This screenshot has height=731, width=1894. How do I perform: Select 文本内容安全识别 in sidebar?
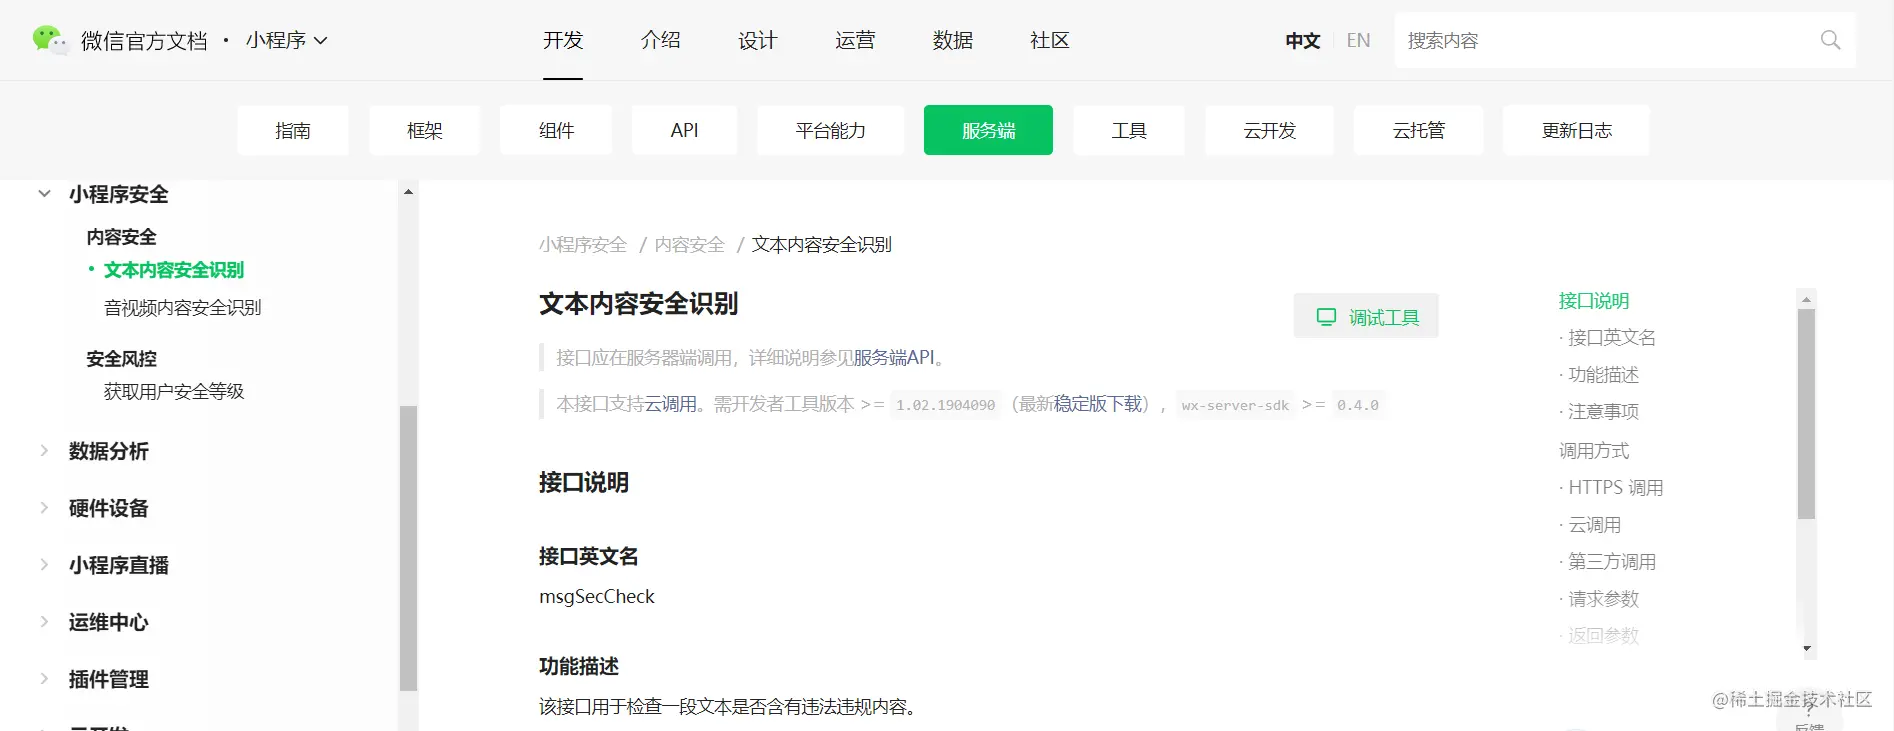click(x=174, y=270)
